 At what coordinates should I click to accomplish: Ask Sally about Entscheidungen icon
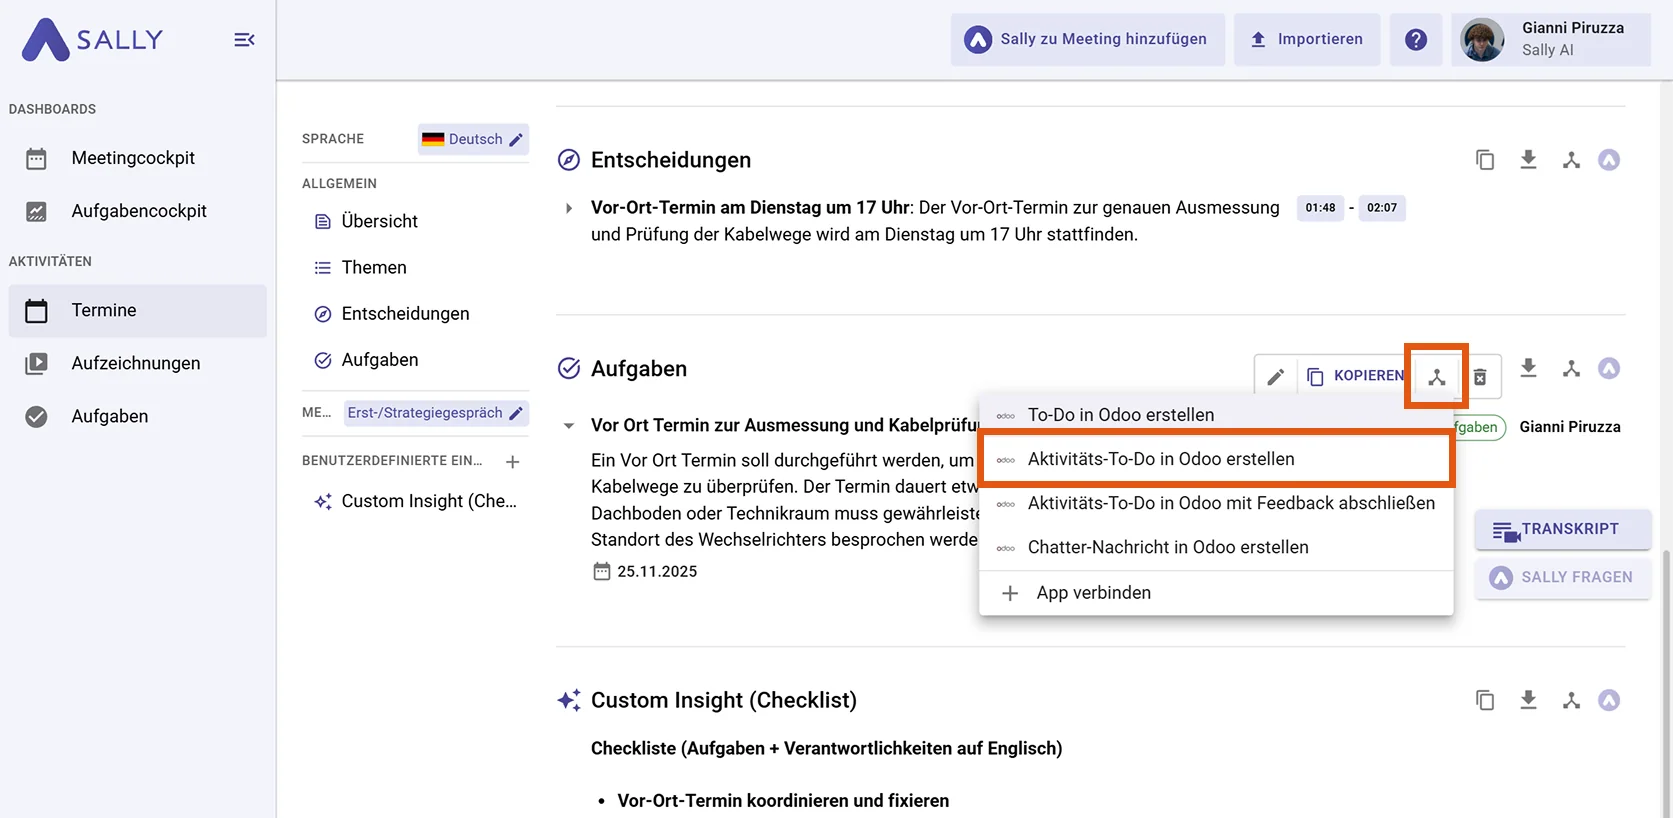[1609, 160]
